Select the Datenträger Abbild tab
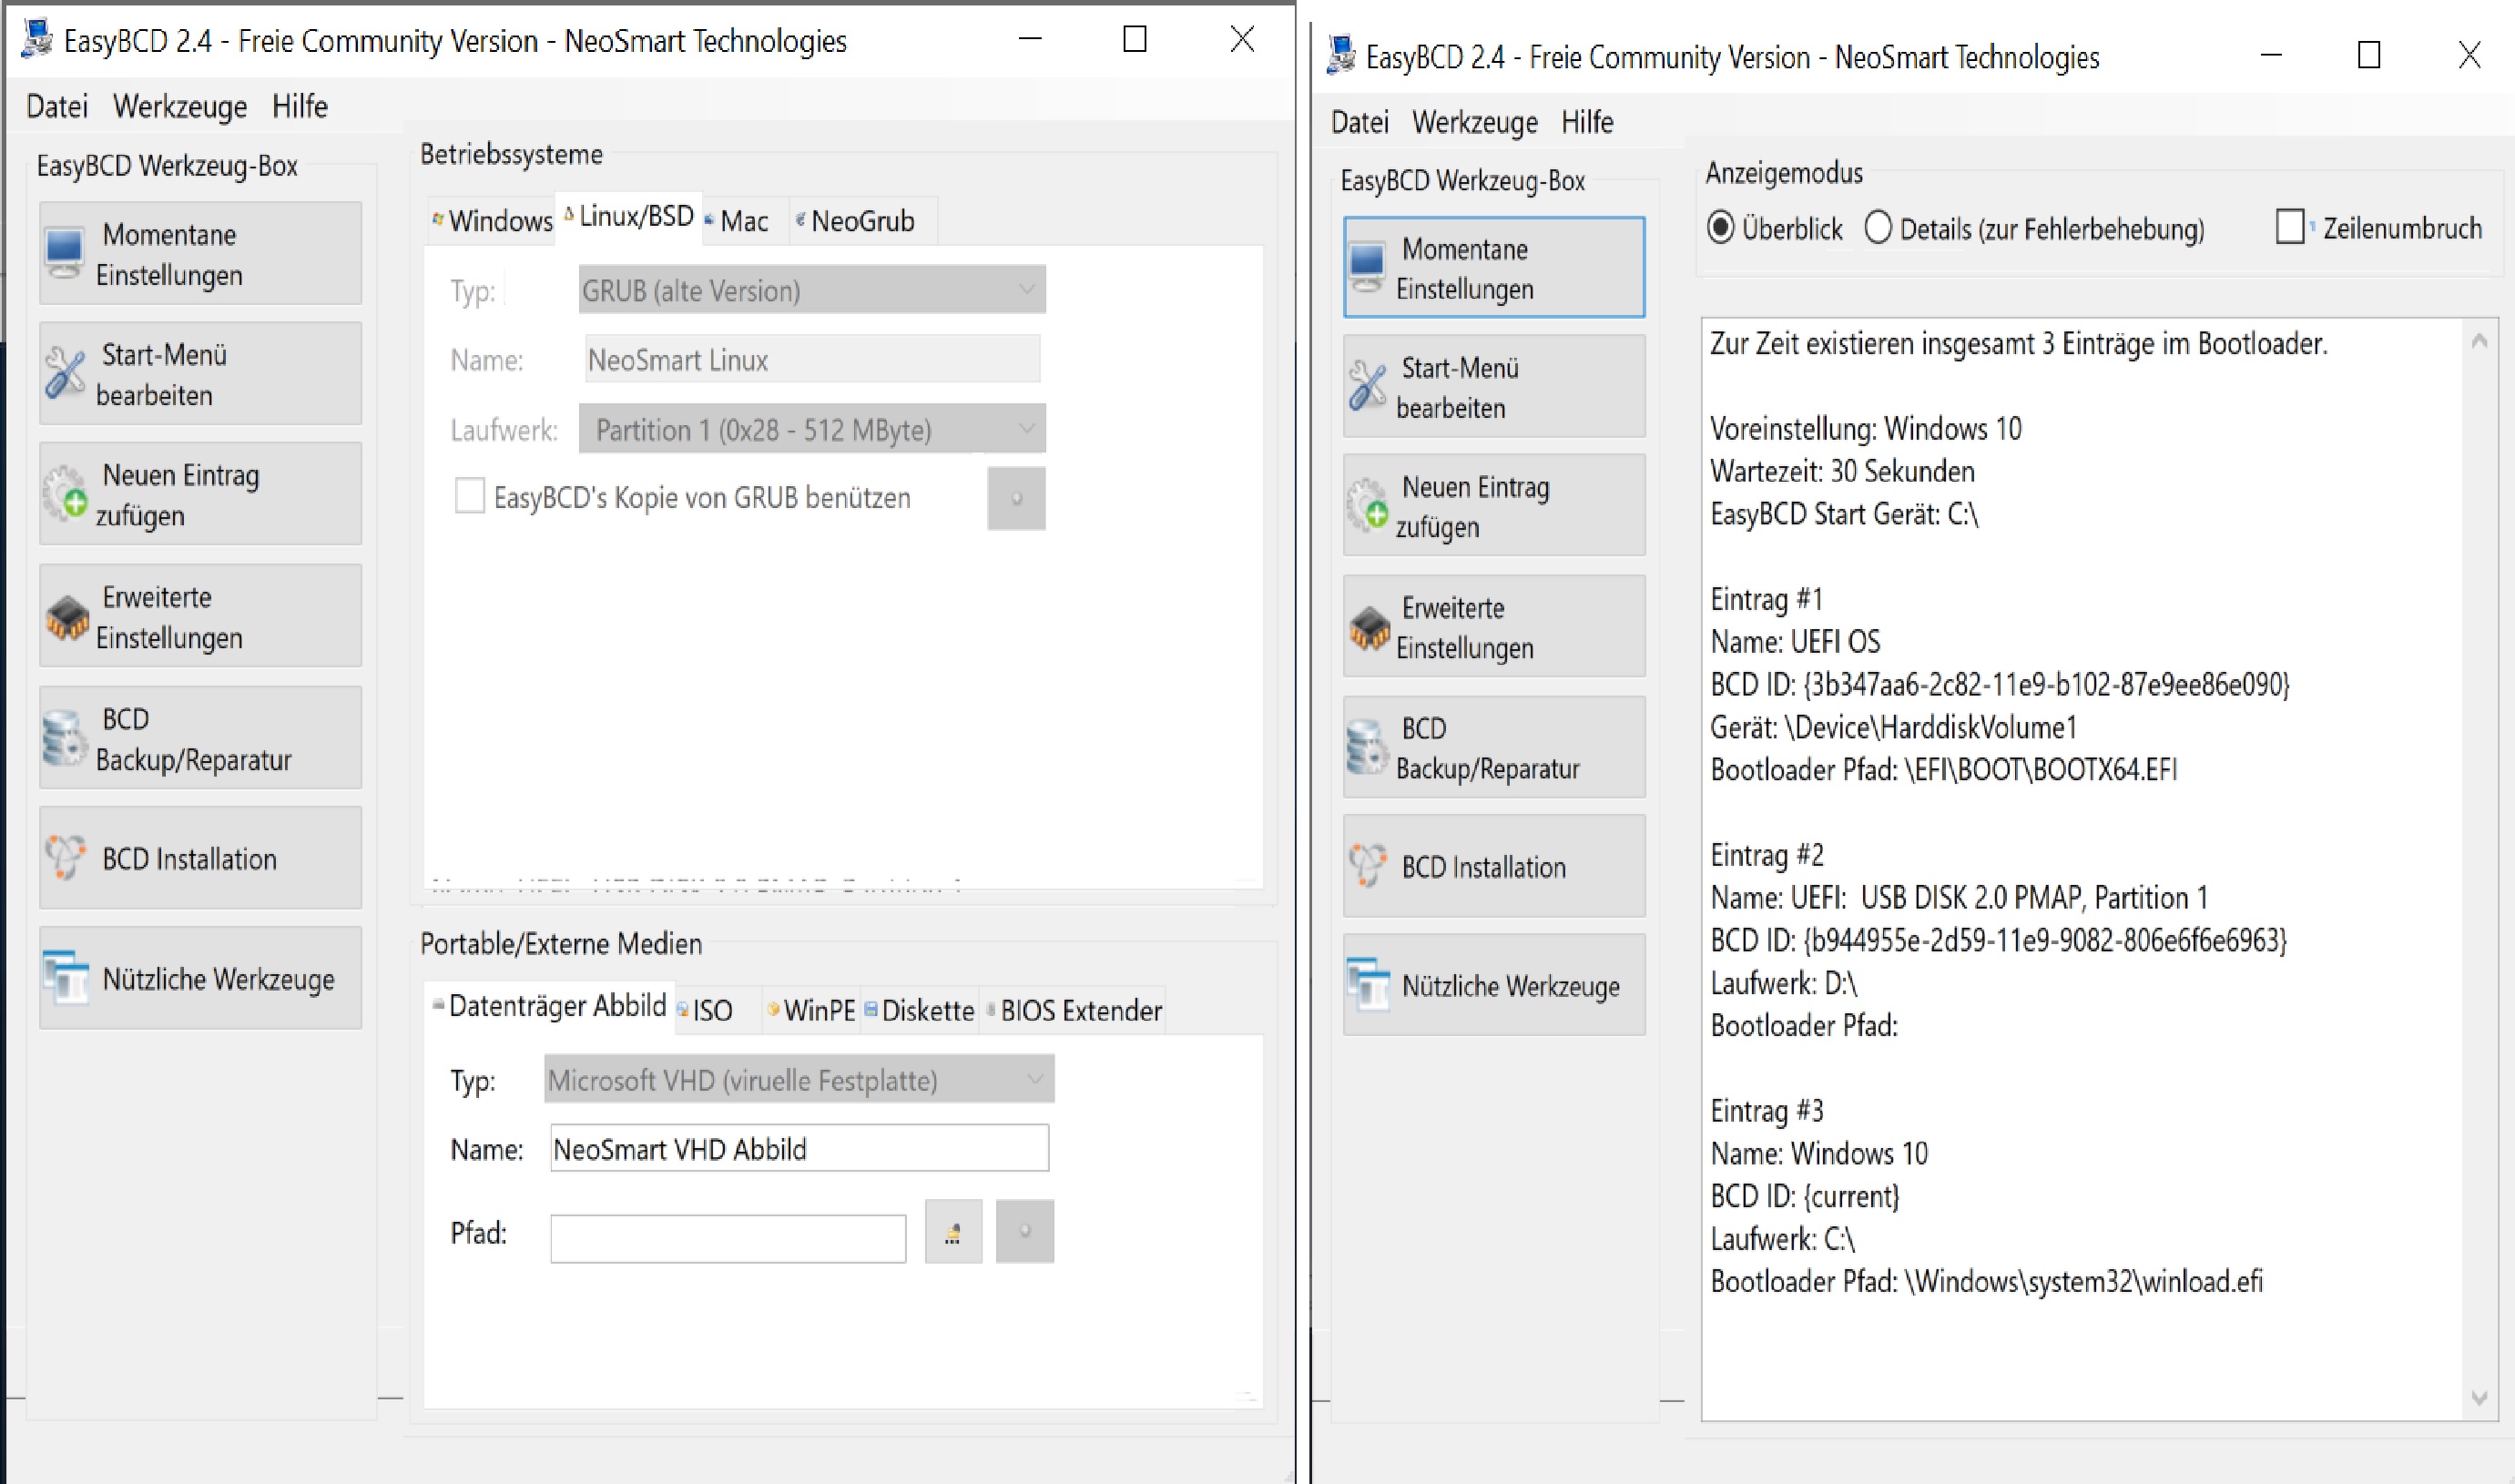 pos(549,1006)
